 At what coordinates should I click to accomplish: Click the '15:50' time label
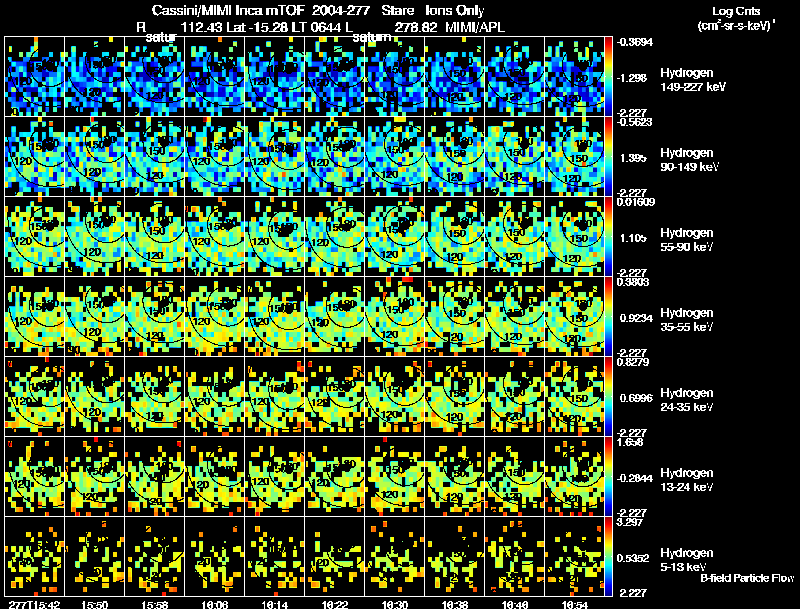(94, 605)
